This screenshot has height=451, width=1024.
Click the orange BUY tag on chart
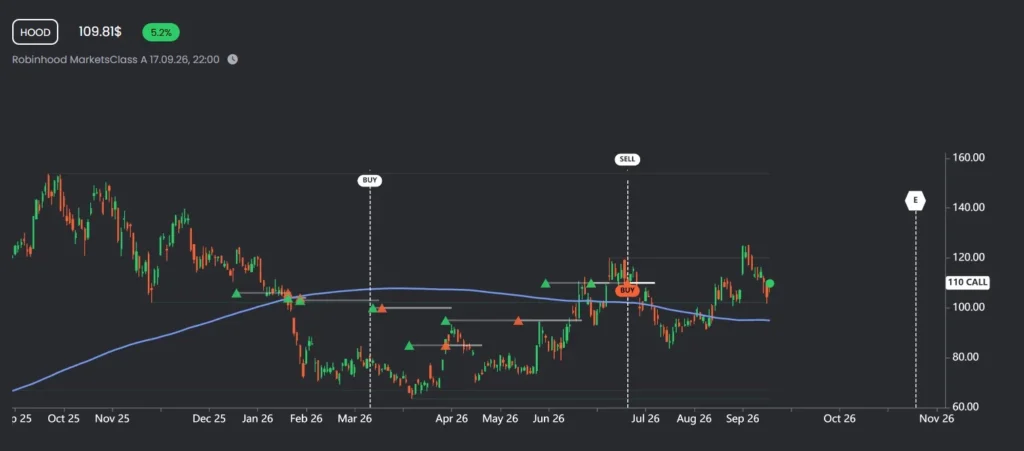[628, 290]
